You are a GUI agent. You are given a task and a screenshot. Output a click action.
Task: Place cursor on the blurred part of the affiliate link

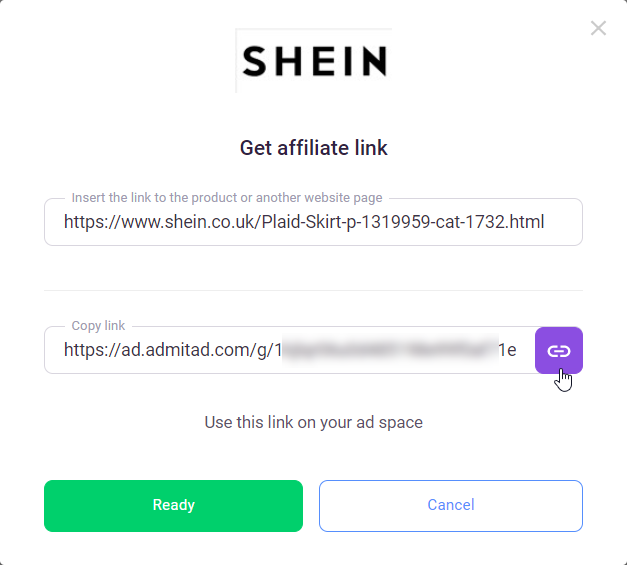click(x=390, y=350)
